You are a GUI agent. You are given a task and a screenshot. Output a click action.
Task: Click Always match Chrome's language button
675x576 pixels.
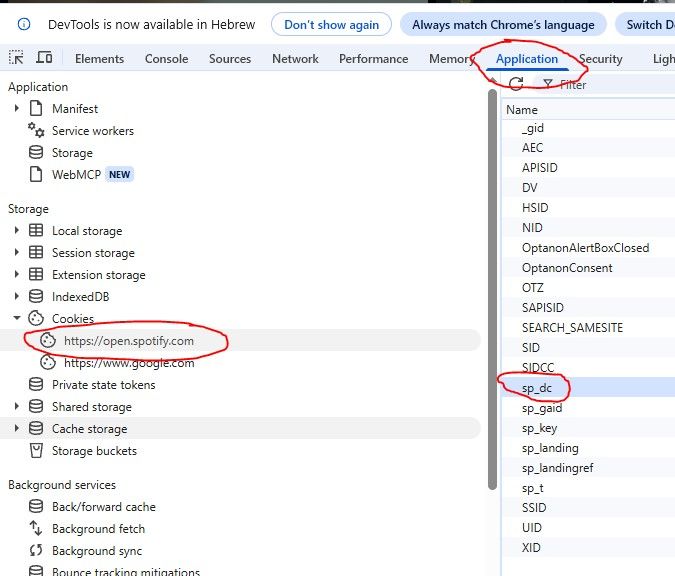pos(503,25)
